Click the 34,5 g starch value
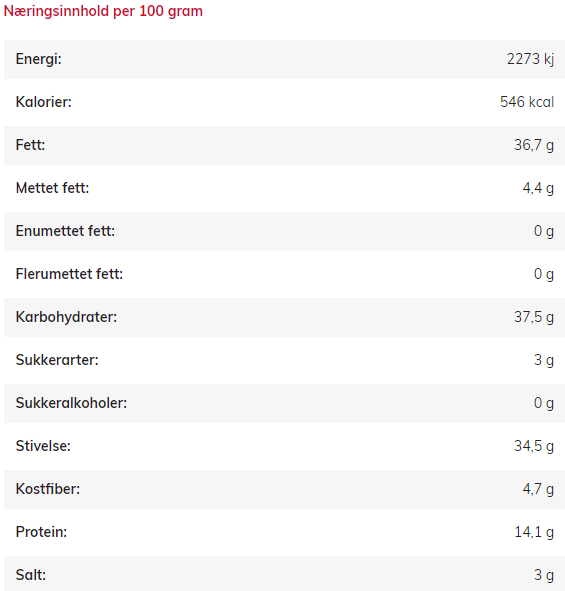The image size is (565, 591). 534,446
